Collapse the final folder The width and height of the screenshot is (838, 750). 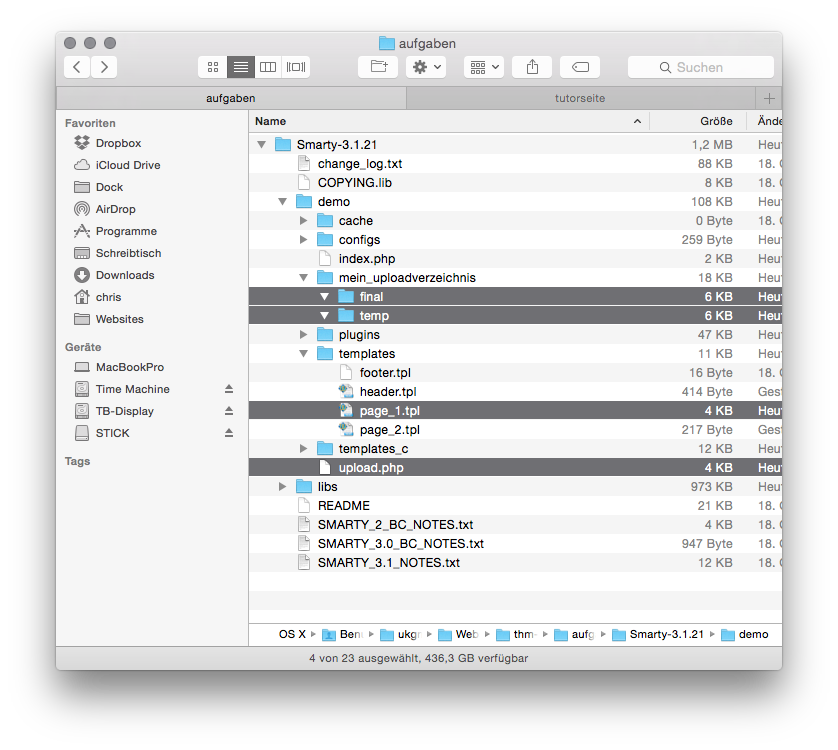[x=324, y=297]
